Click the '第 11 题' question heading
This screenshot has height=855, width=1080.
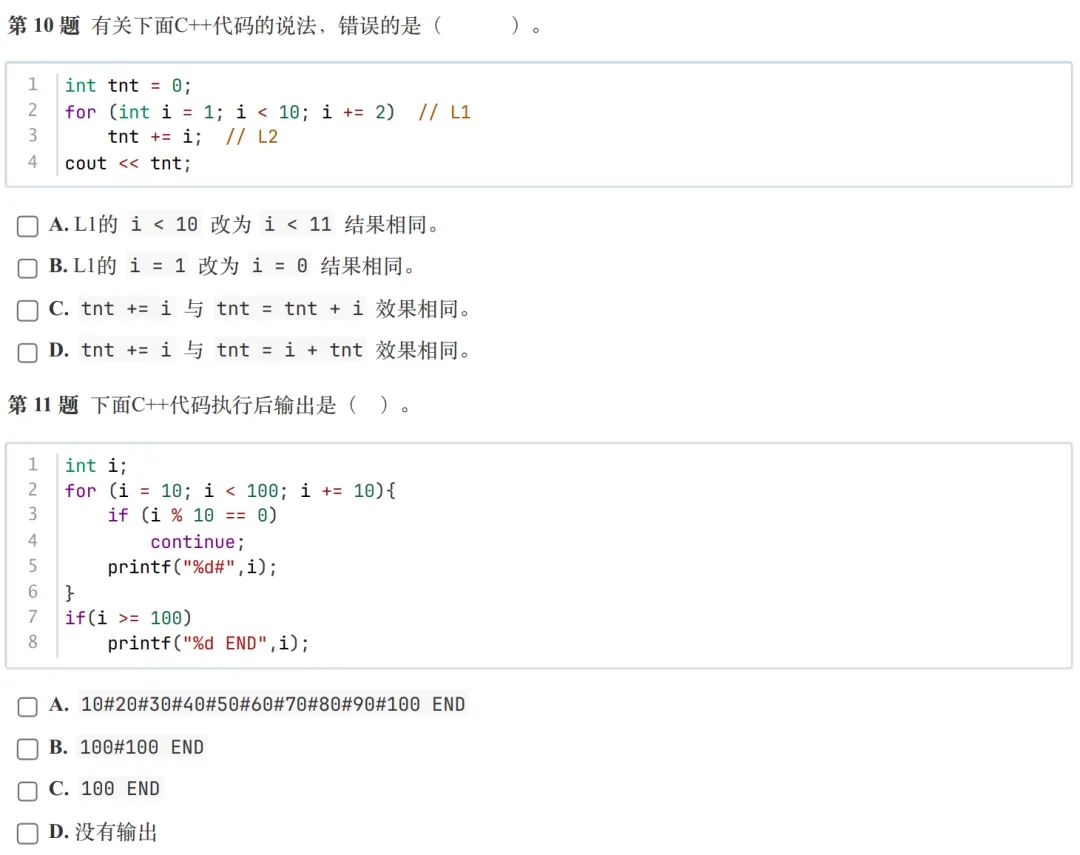point(43,404)
